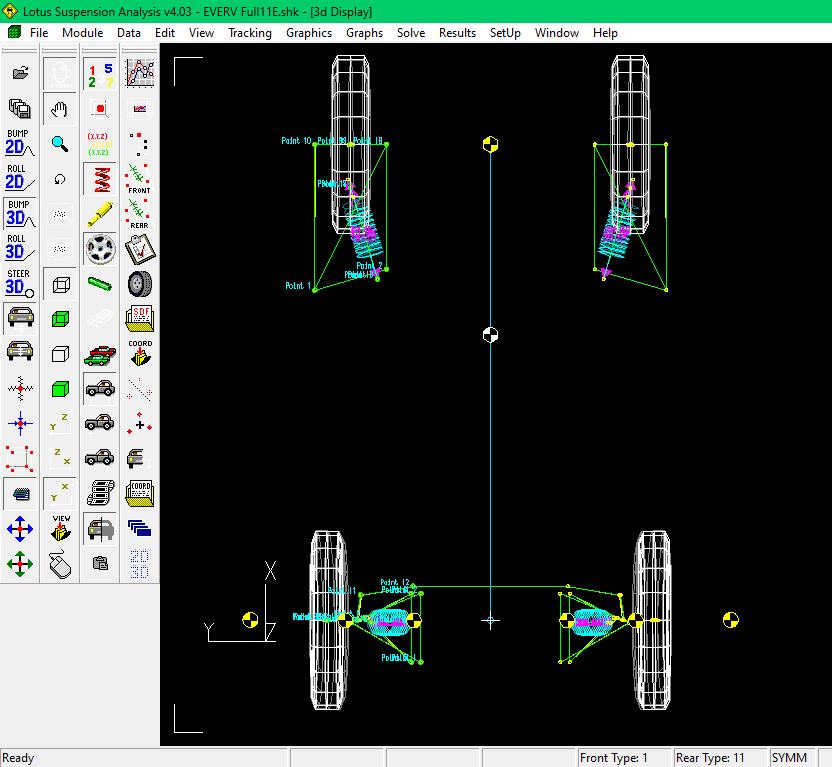Open the File menu
The height and width of the screenshot is (767, 832).
(x=39, y=33)
